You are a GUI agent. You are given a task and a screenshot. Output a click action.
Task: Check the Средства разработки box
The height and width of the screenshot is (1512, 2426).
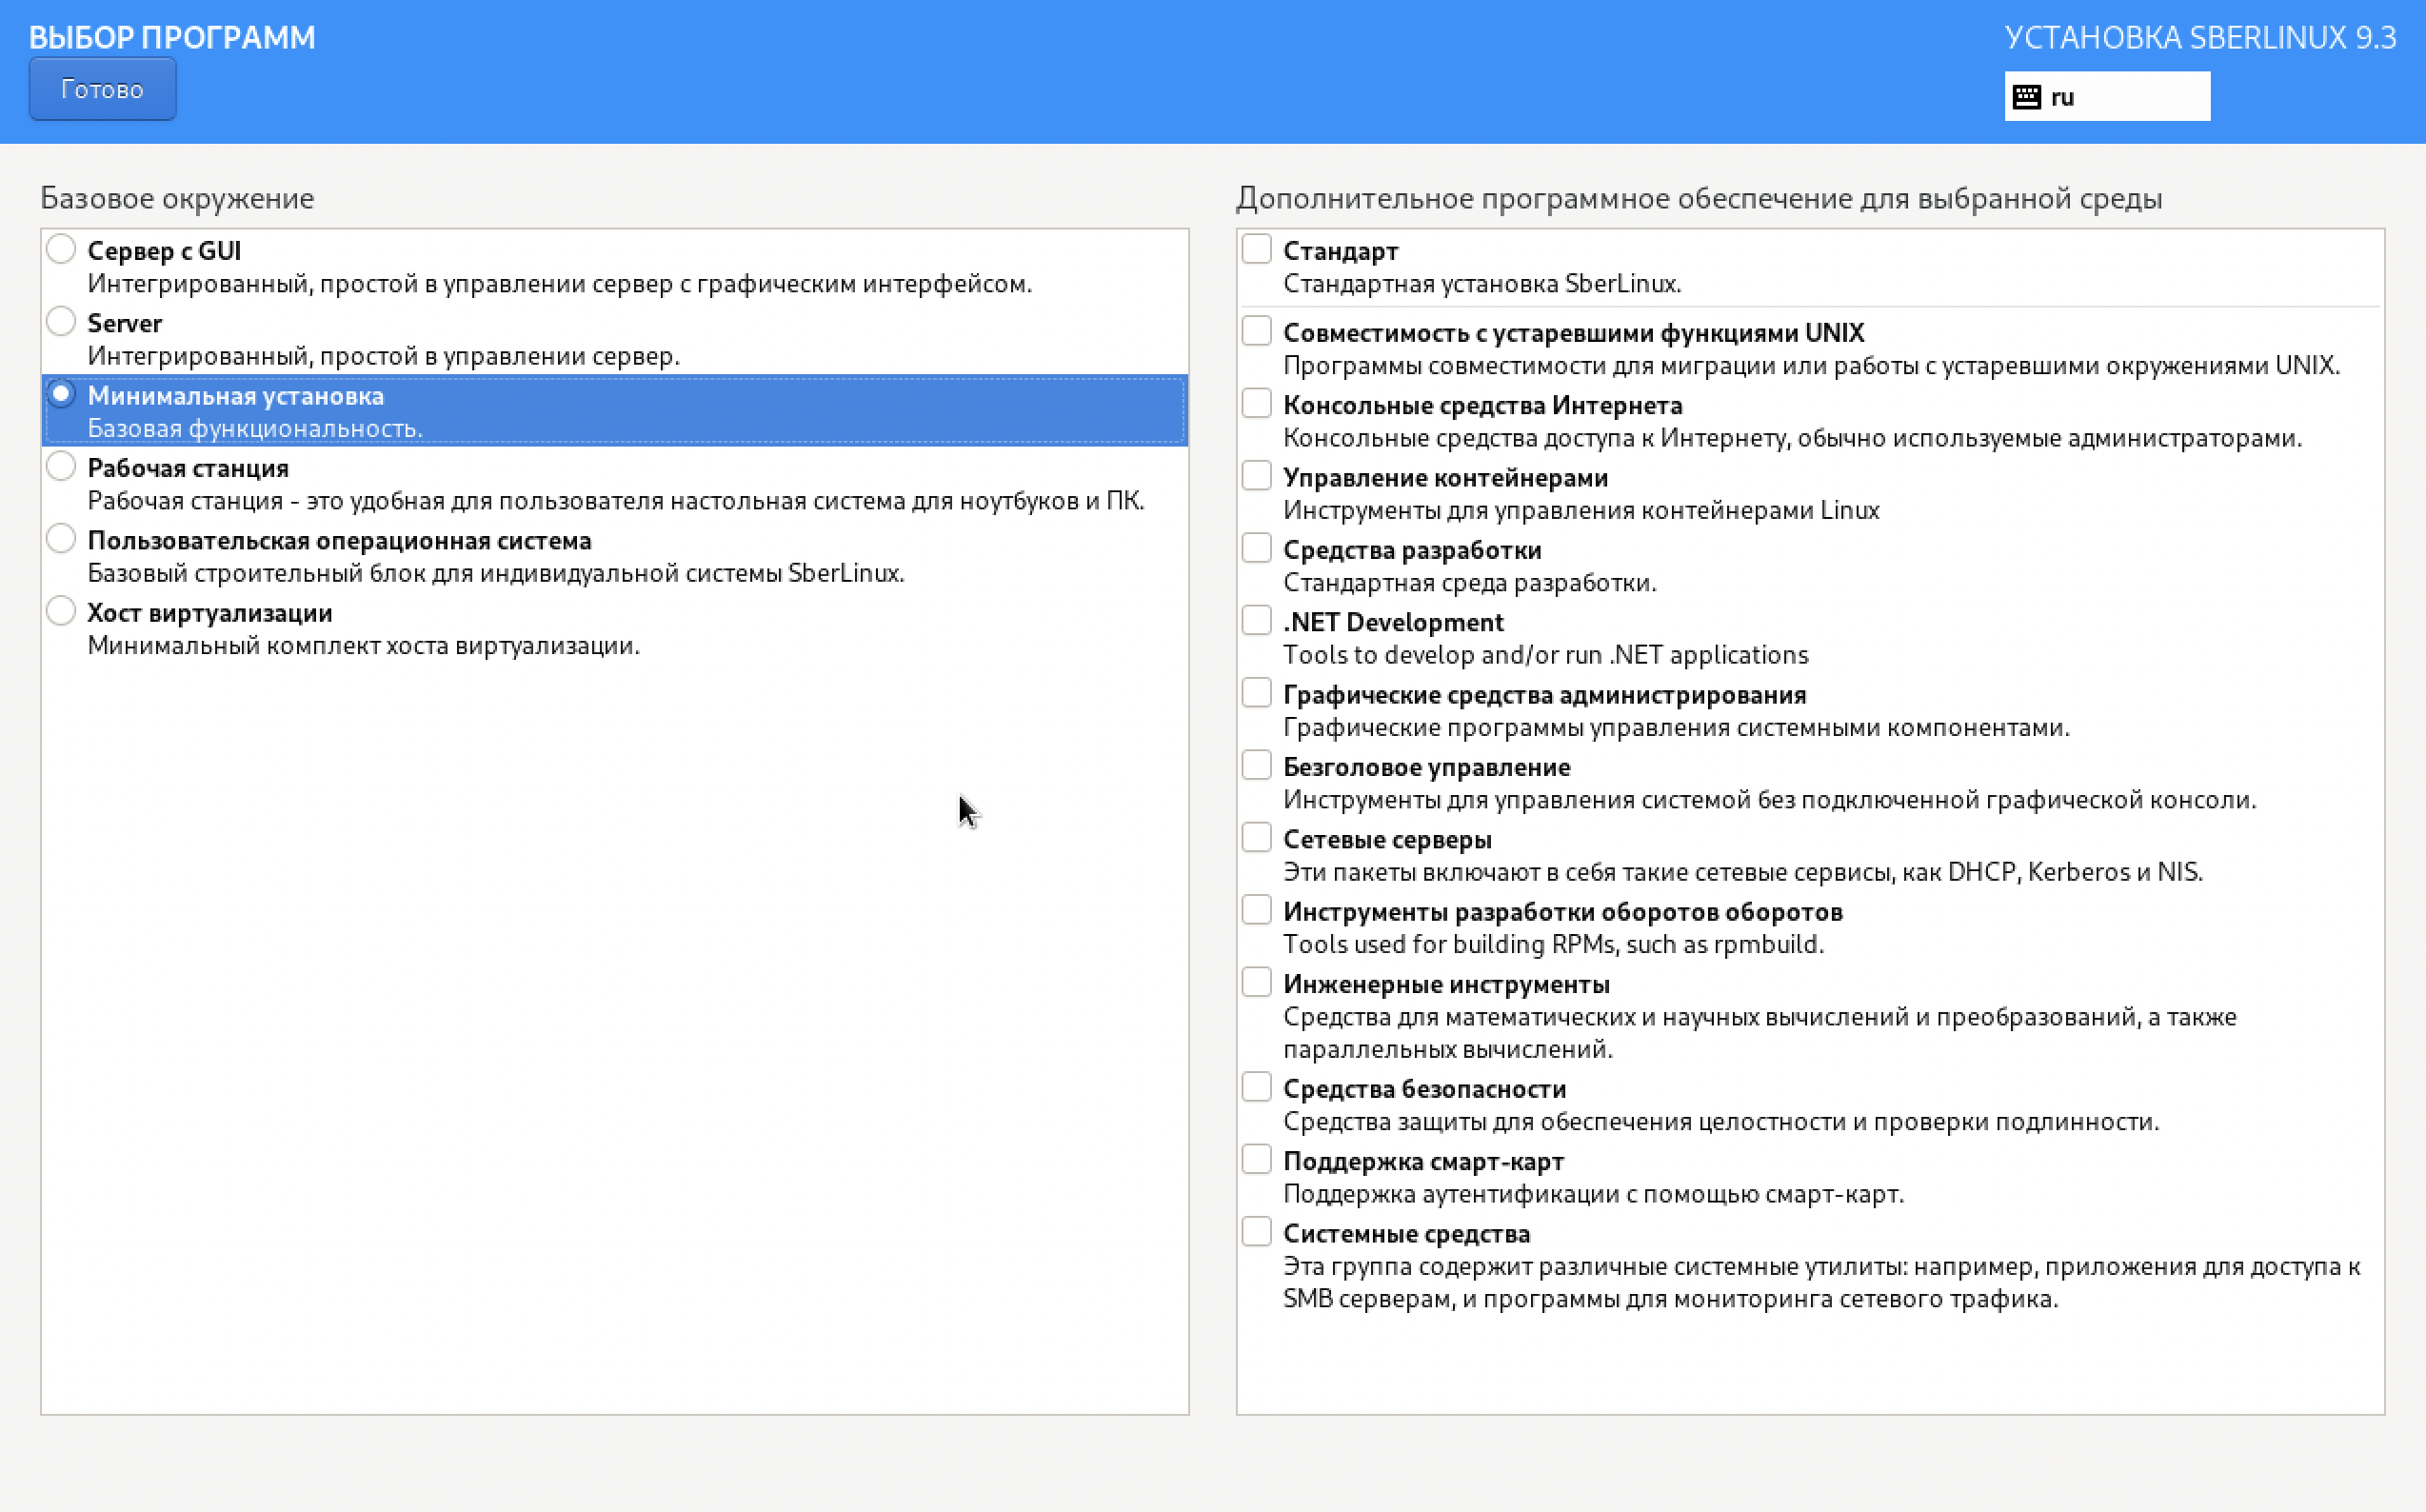1256,548
